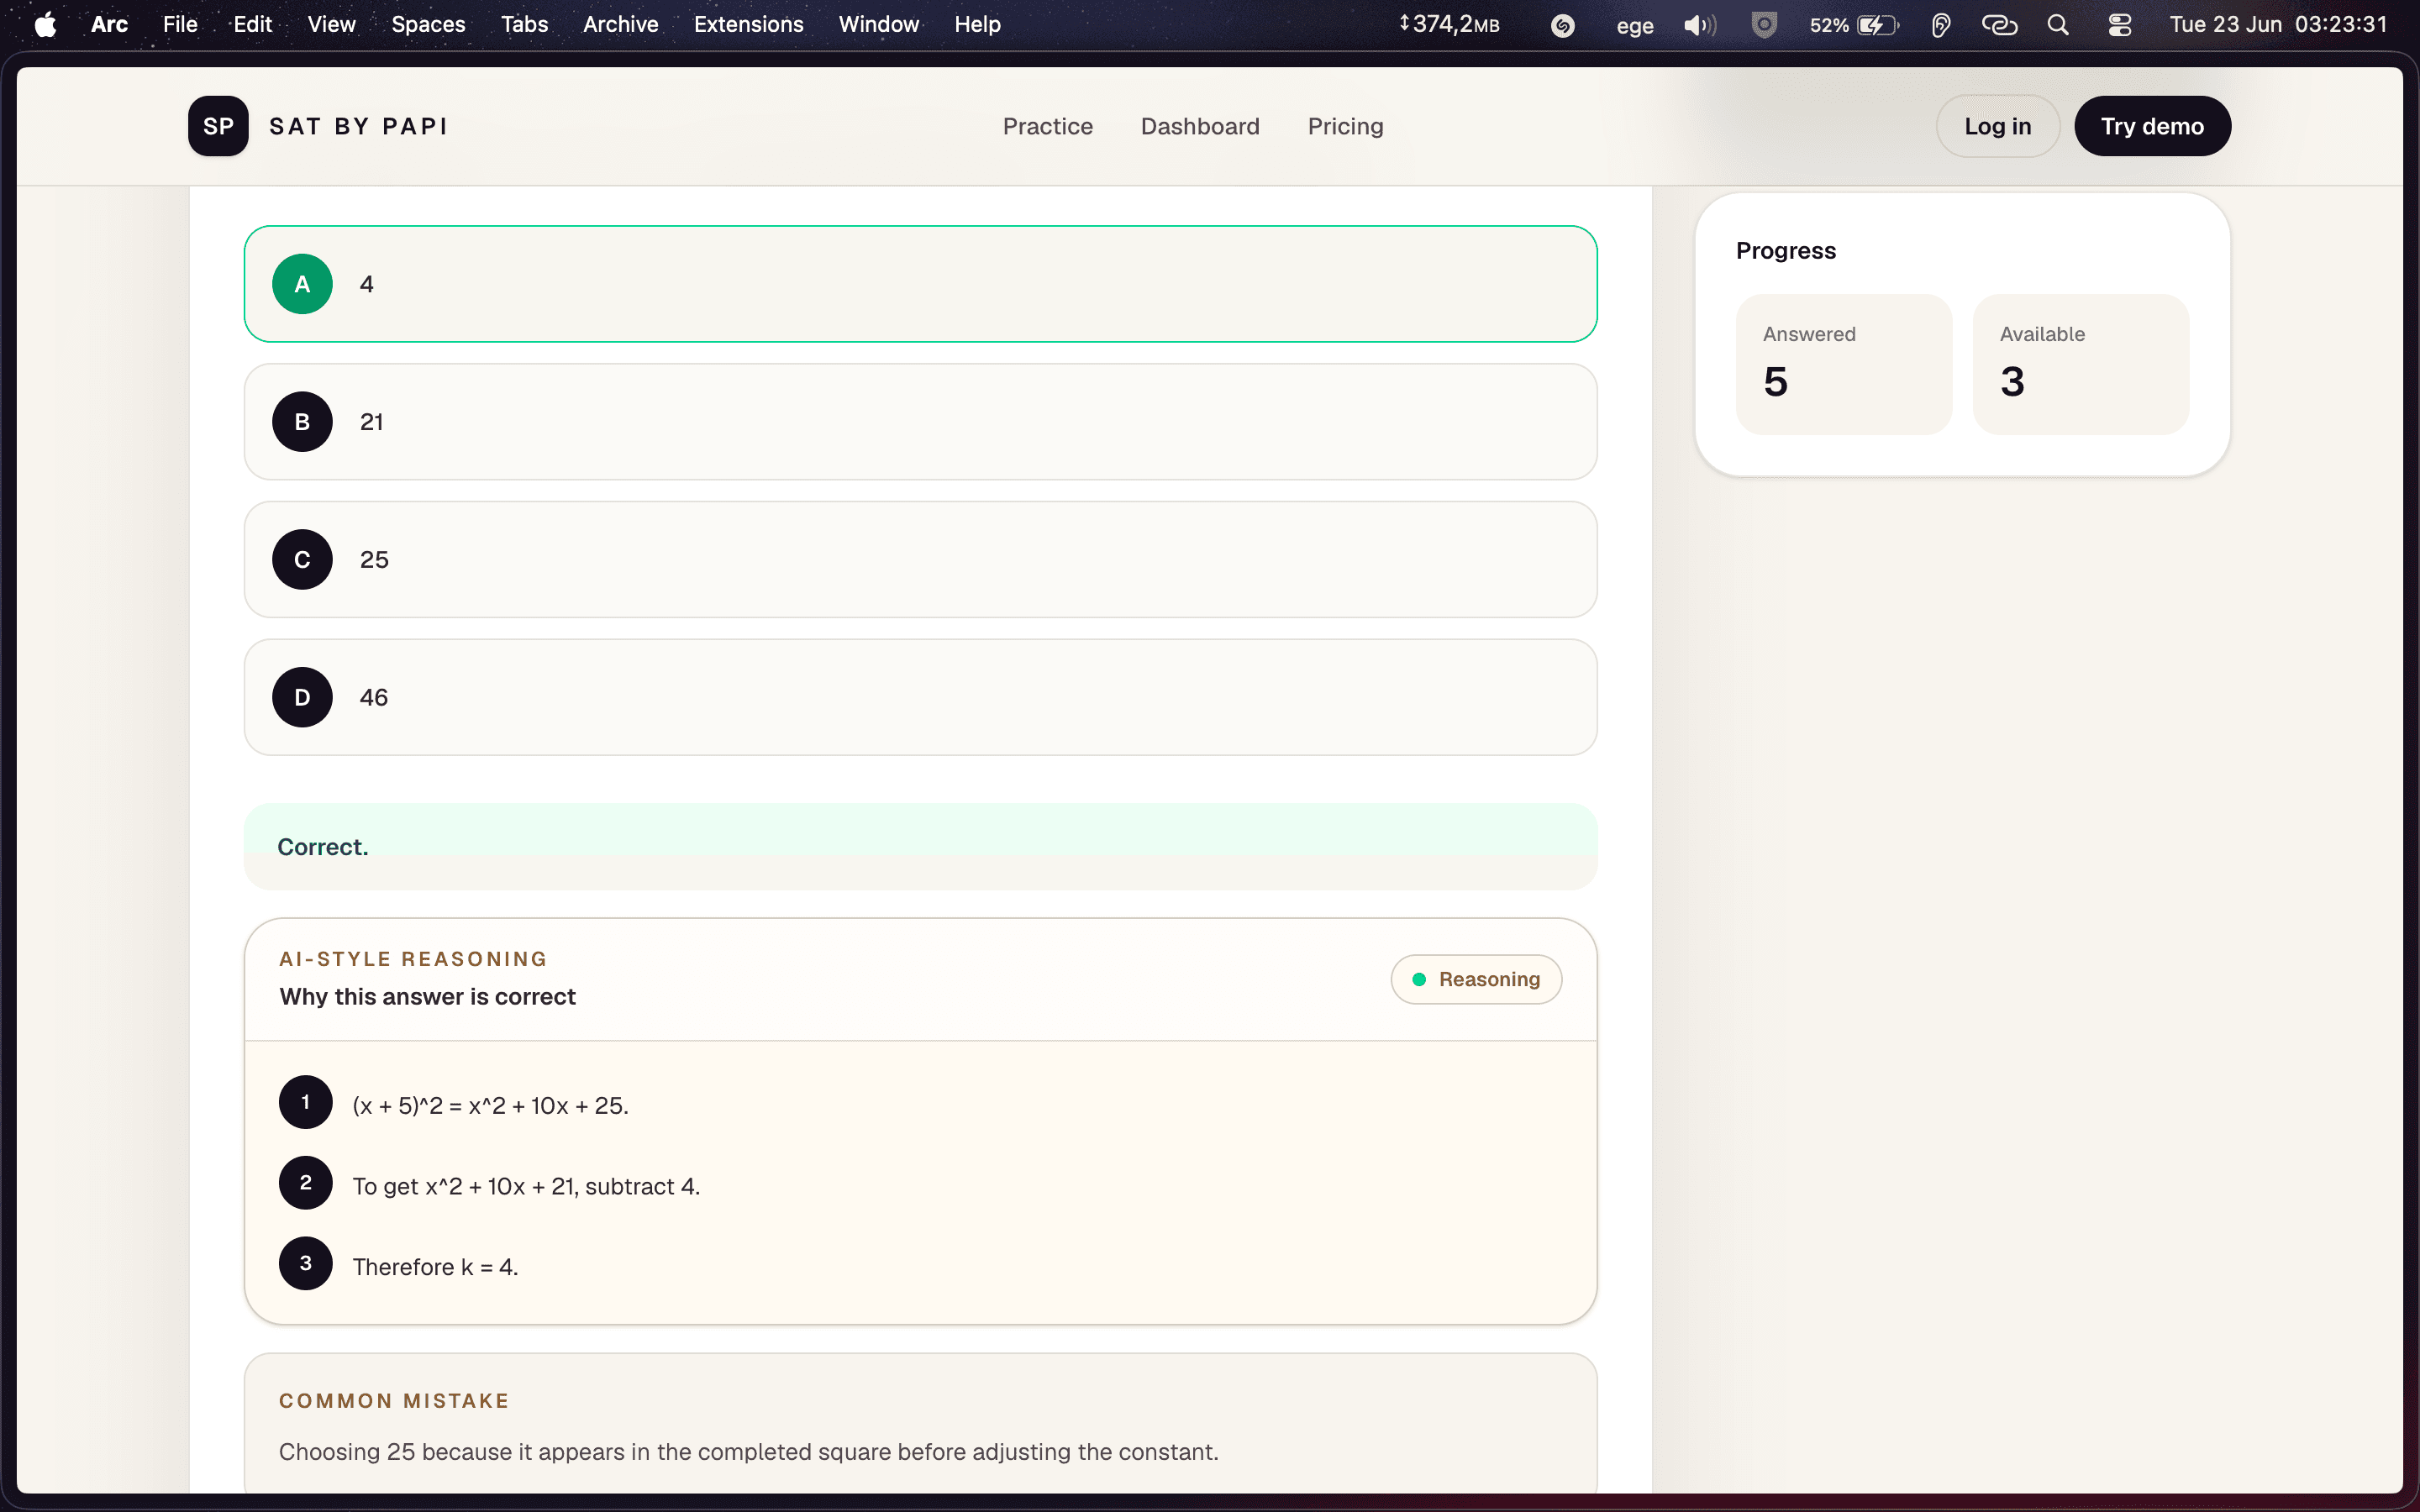
Task: Click reasoning step 'Therefore k = 4.'
Action: [435, 1267]
